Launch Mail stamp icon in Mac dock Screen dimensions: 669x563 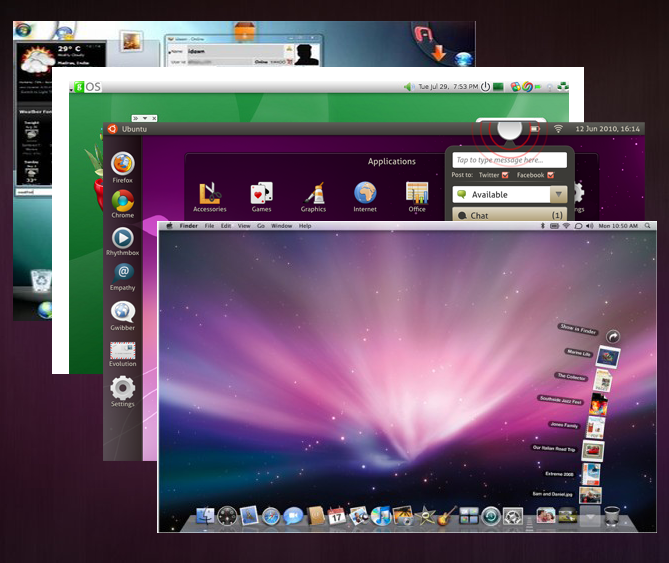[249, 515]
